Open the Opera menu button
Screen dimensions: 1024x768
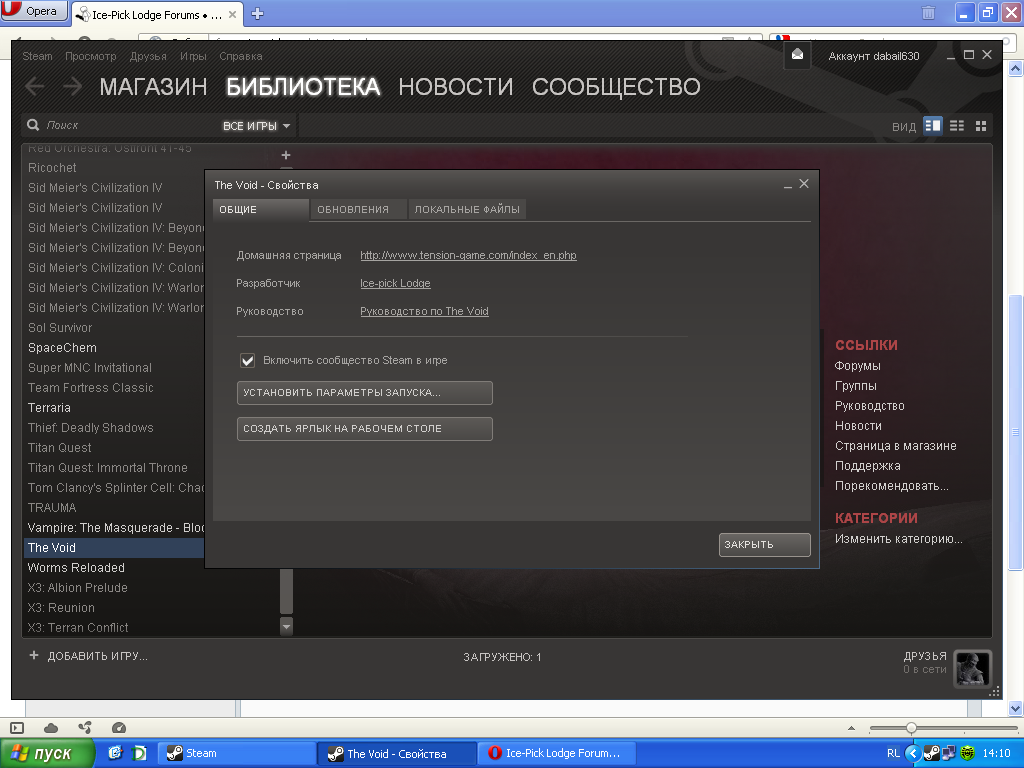click(34, 11)
